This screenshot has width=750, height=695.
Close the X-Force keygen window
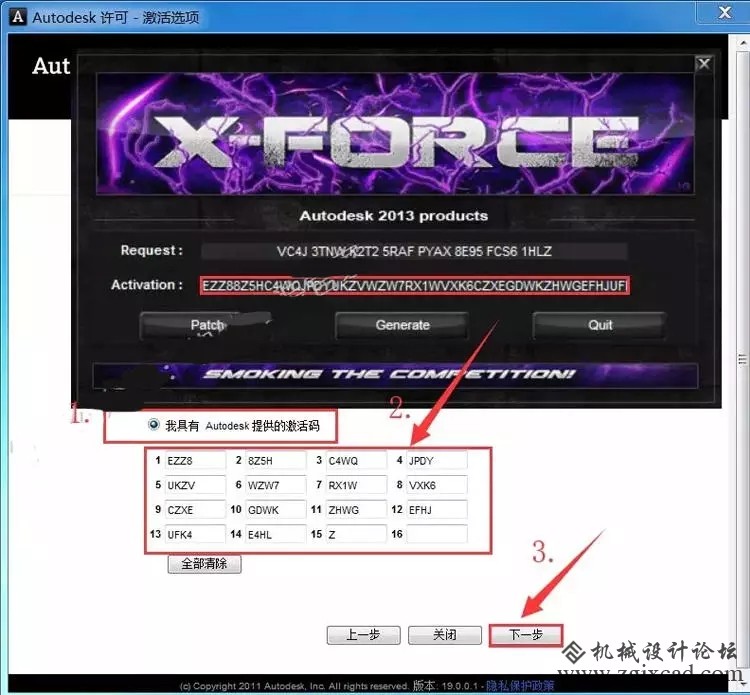tap(704, 63)
